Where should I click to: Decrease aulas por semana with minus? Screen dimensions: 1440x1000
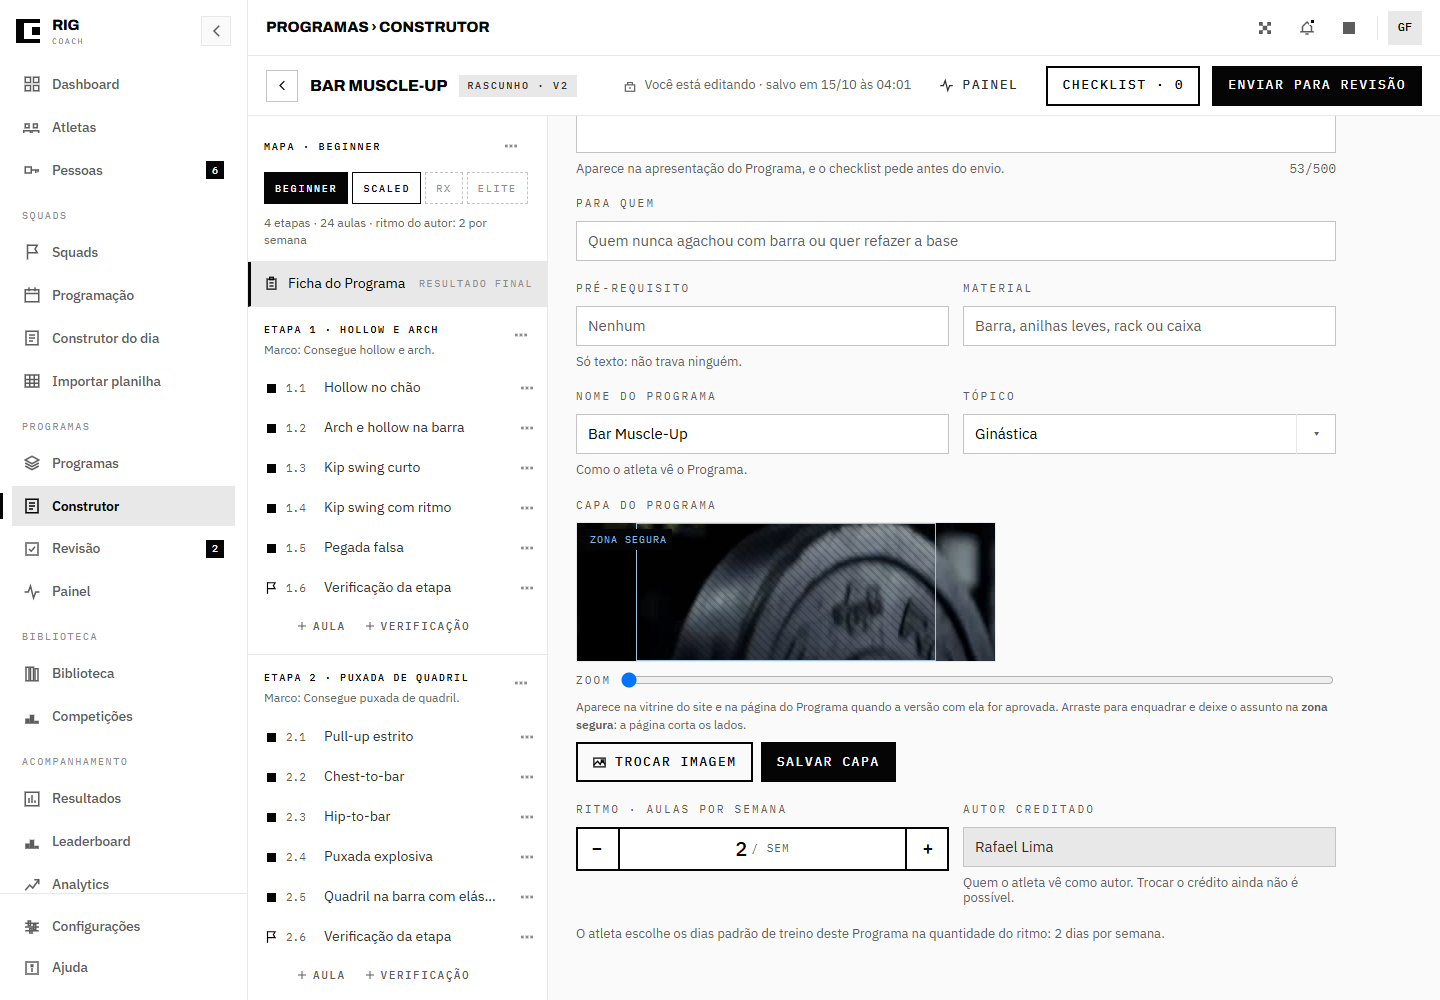click(x=598, y=849)
